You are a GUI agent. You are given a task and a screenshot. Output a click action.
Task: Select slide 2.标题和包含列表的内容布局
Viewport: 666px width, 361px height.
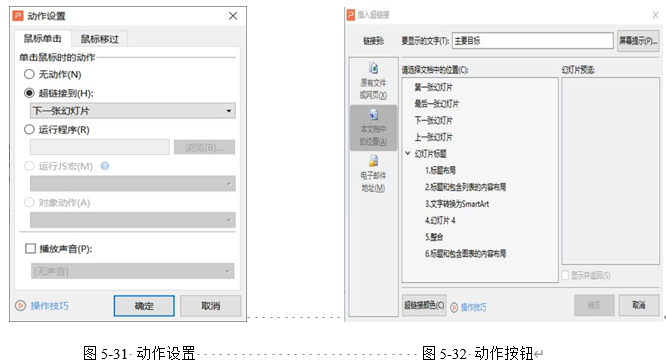click(x=465, y=187)
